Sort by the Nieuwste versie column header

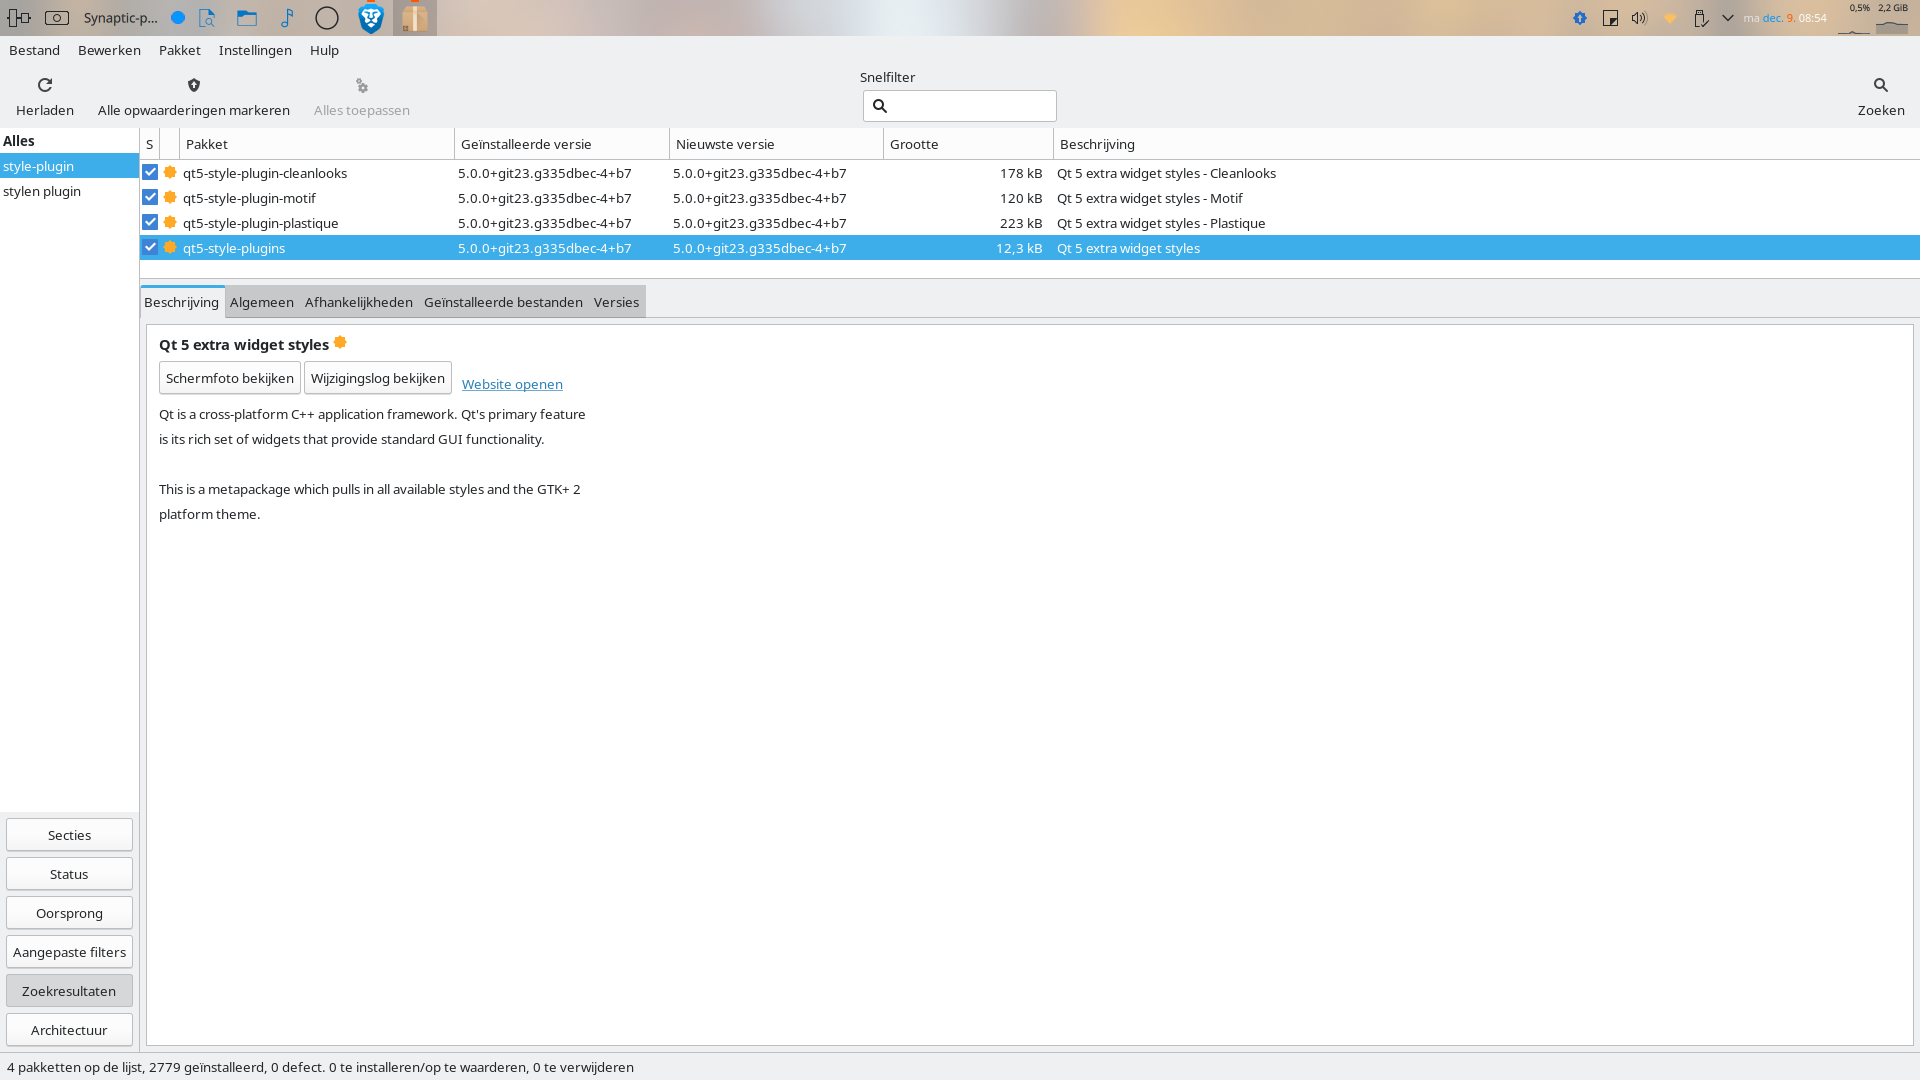click(777, 144)
